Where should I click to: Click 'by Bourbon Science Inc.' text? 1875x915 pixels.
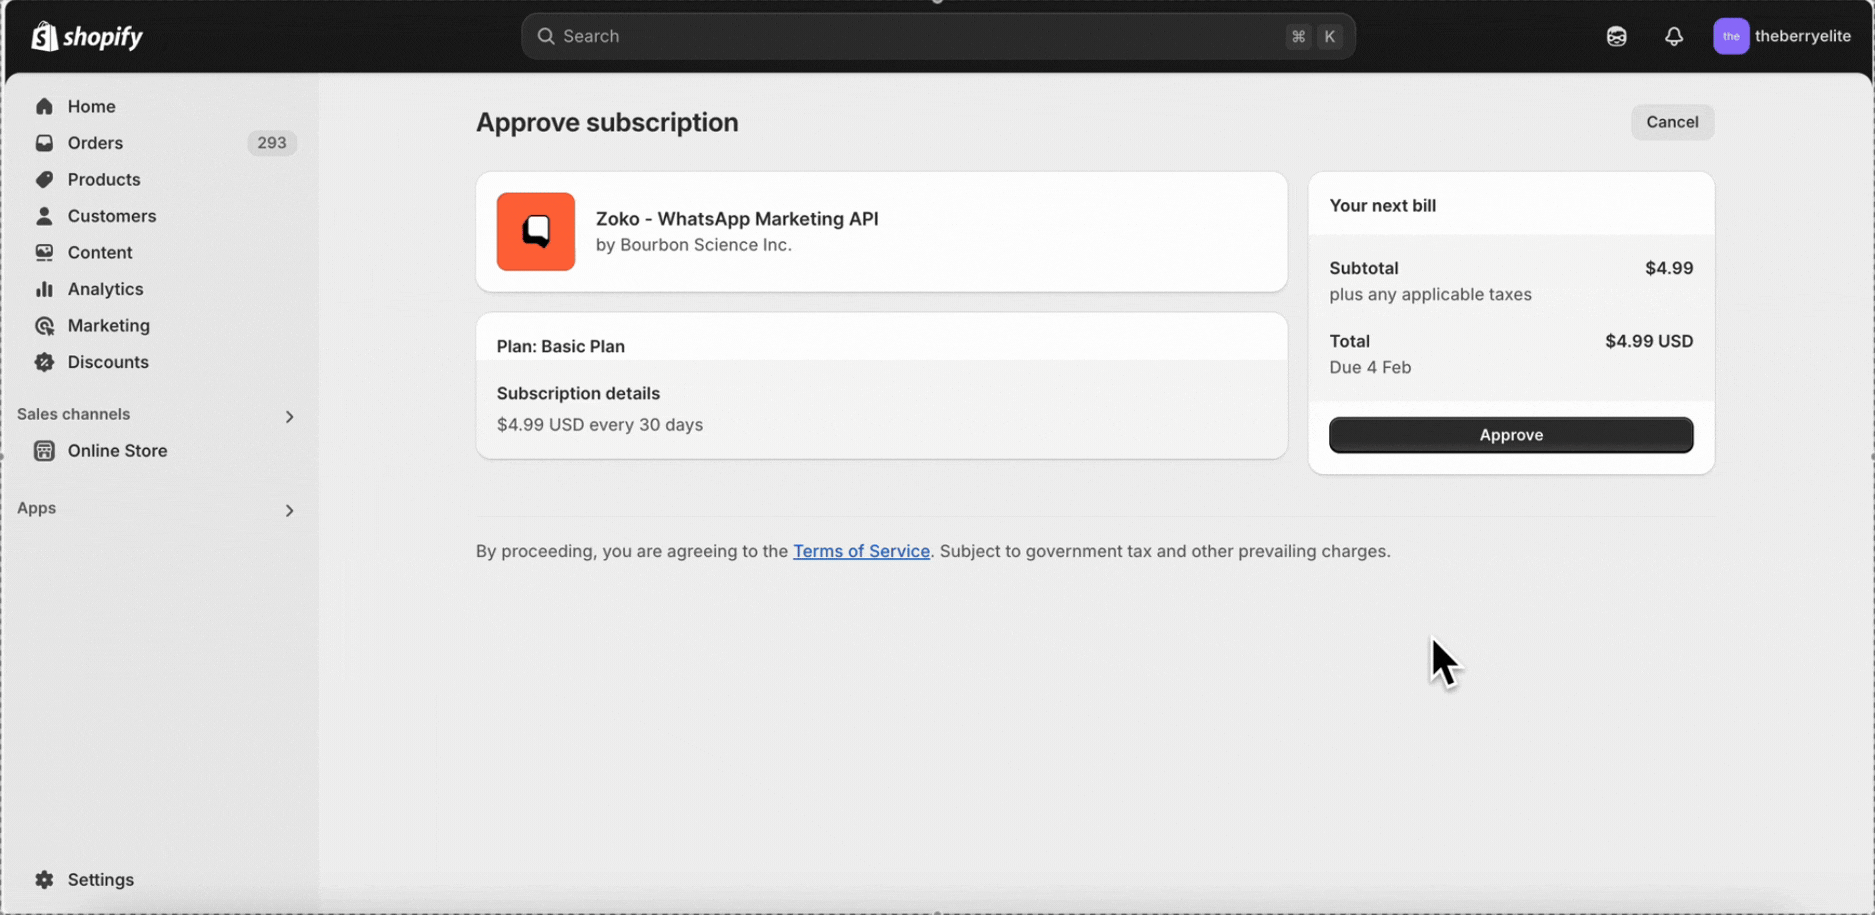pyautogui.click(x=694, y=245)
